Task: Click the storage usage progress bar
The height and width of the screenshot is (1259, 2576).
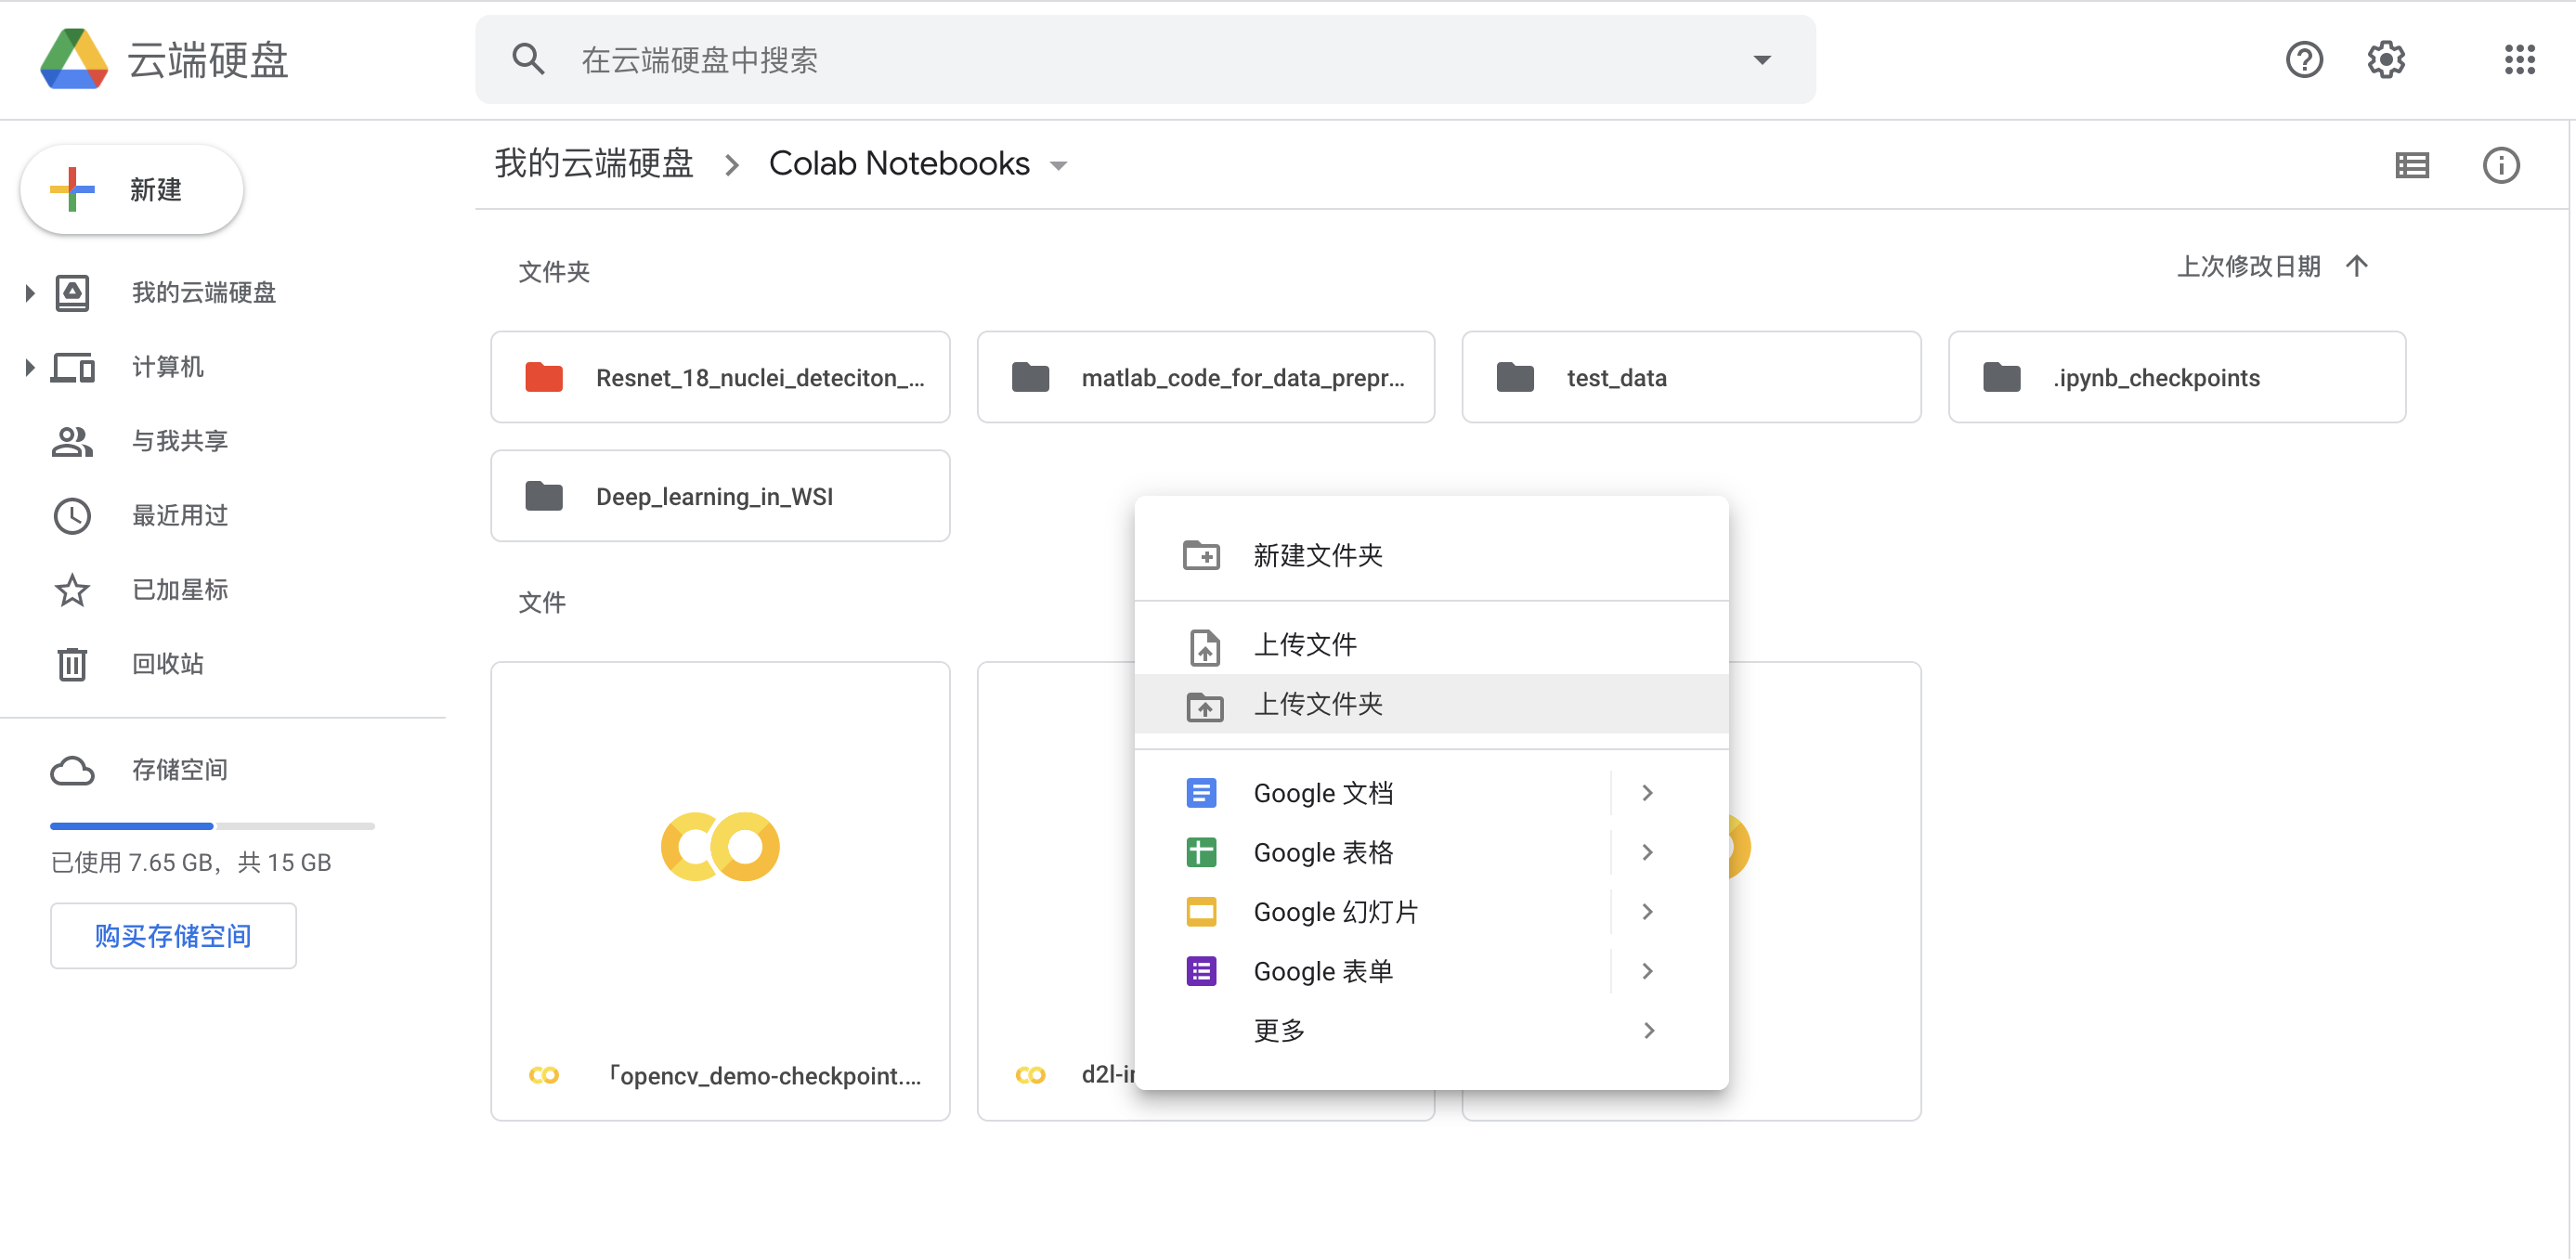Action: point(211,825)
